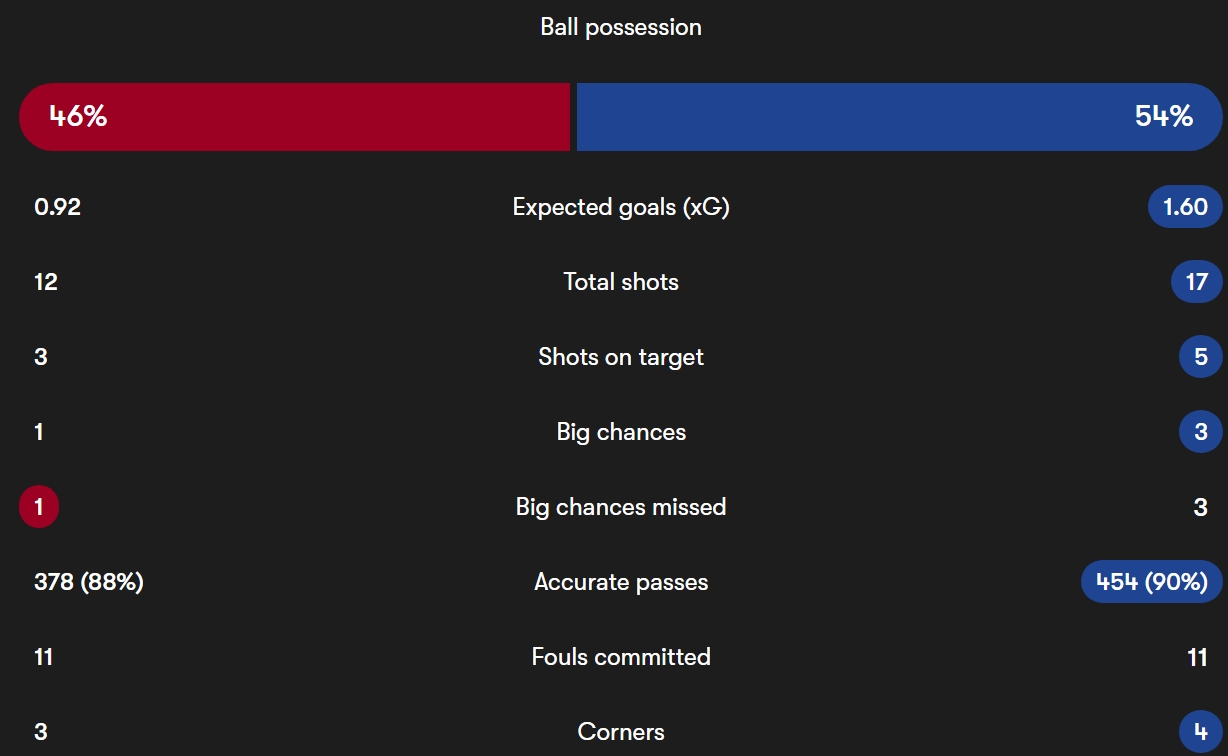Select the Expected goals (xG) label
This screenshot has width=1228, height=756.
[621, 207]
